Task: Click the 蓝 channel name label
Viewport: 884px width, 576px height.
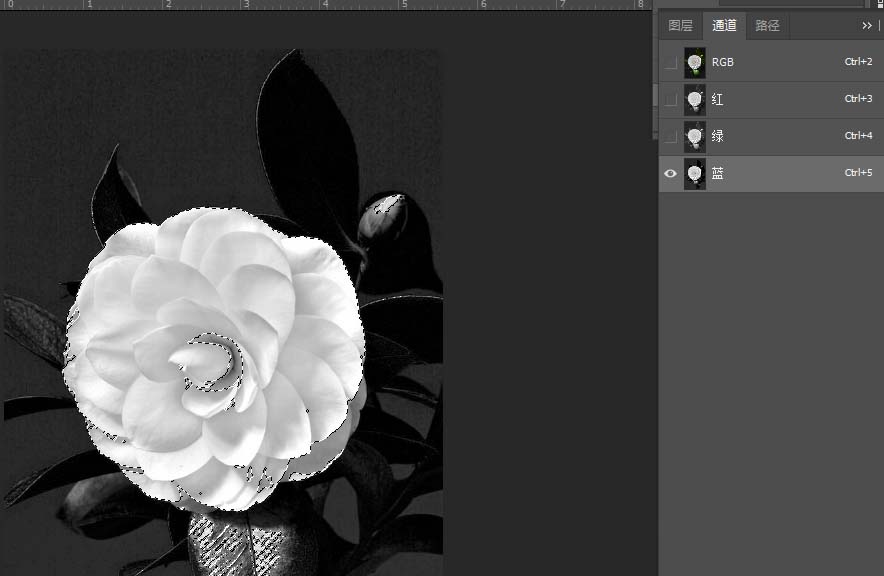Action: coord(718,173)
